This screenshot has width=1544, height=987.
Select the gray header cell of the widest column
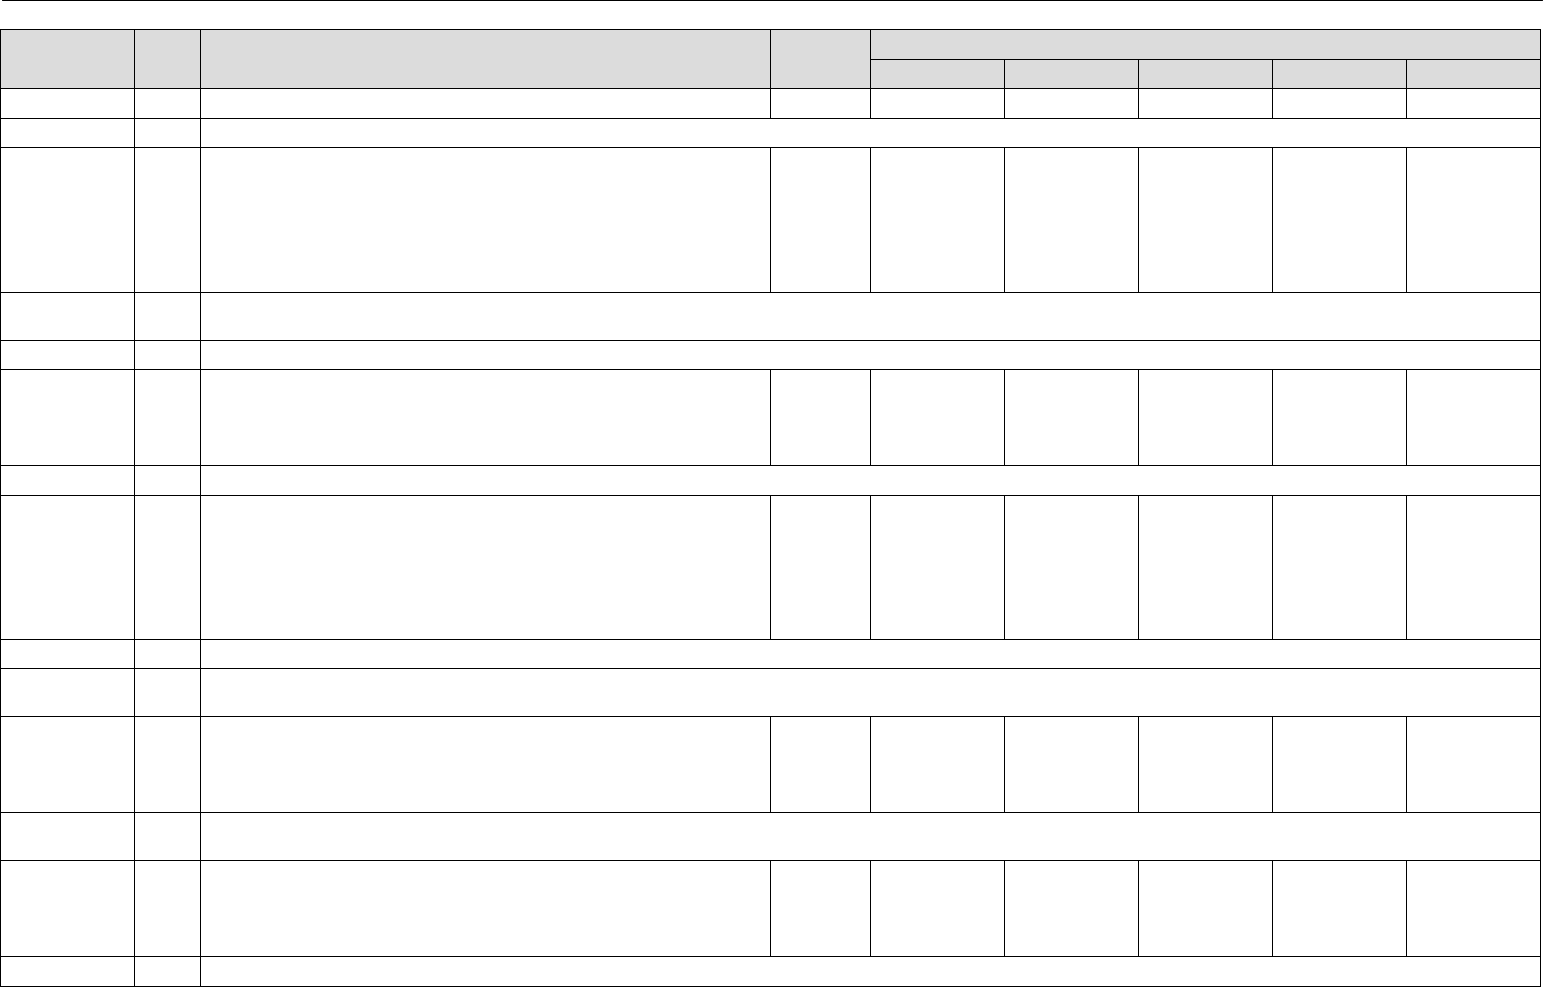click(x=485, y=59)
